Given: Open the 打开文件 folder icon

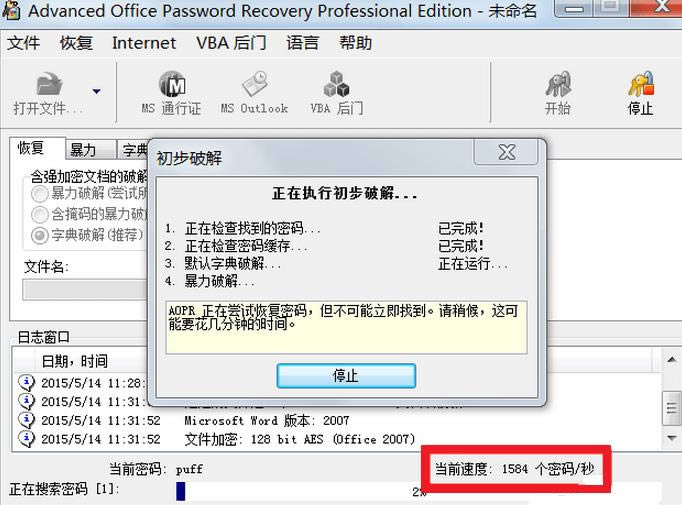Looking at the screenshot, I should coord(49,84).
